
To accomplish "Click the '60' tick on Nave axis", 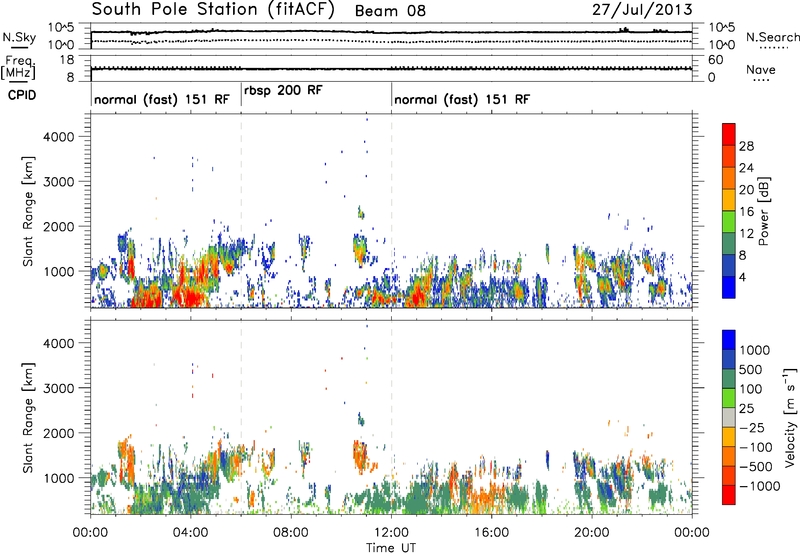I will [x=715, y=60].
